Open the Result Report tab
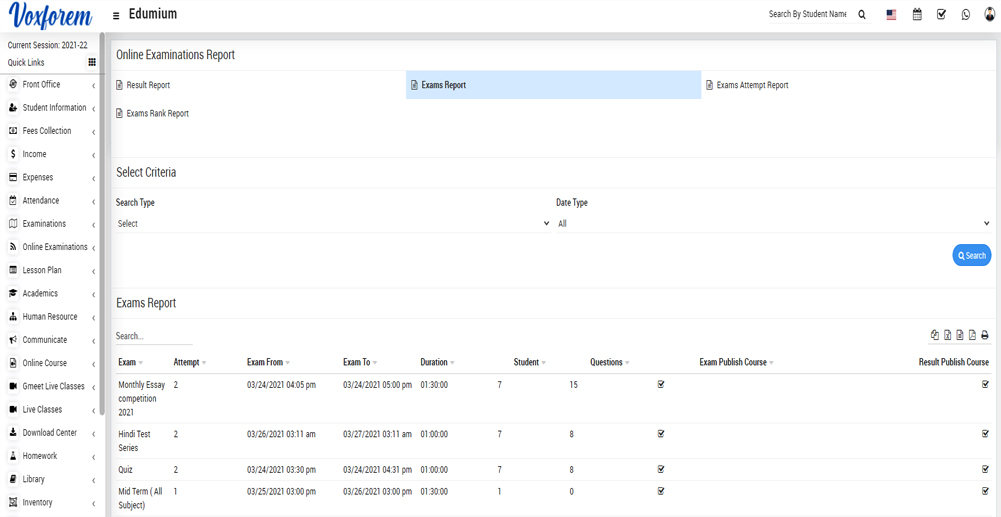Viewport: 1001px width, 517px height. (x=148, y=85)
